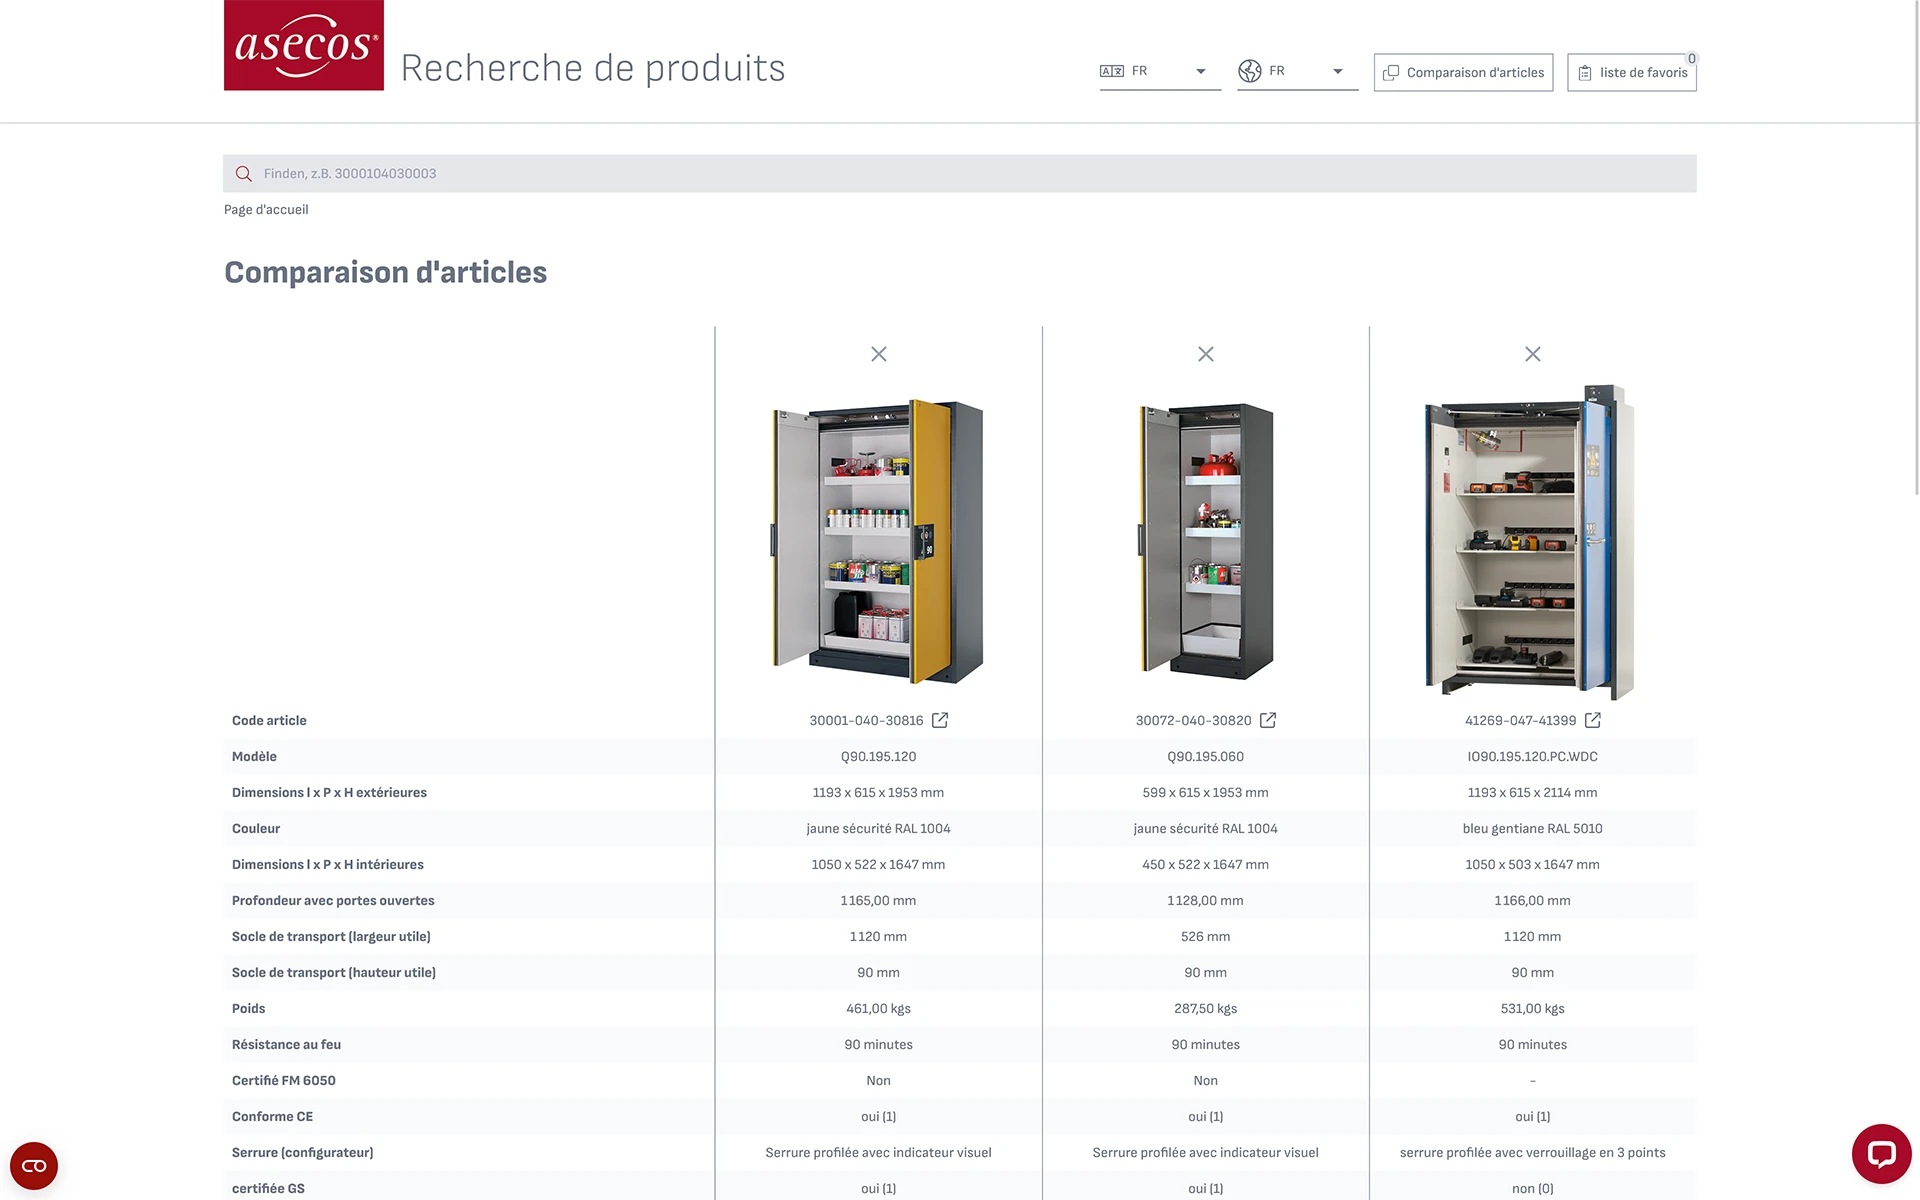
Task: Click the clipboard icon on liste de favoris
Action: [x=1585, y=72]
